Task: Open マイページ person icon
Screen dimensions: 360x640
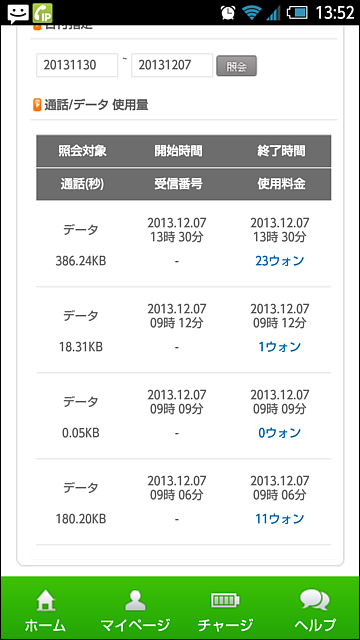Action: [x=135, y=600]
